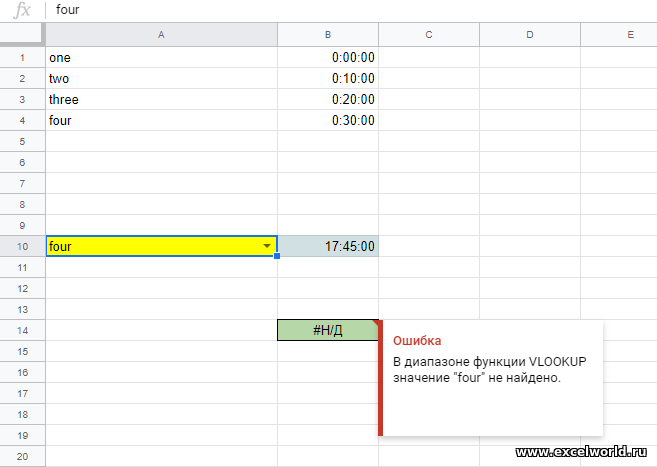
Task: Select row 14 header
Action: coord(22,330)
